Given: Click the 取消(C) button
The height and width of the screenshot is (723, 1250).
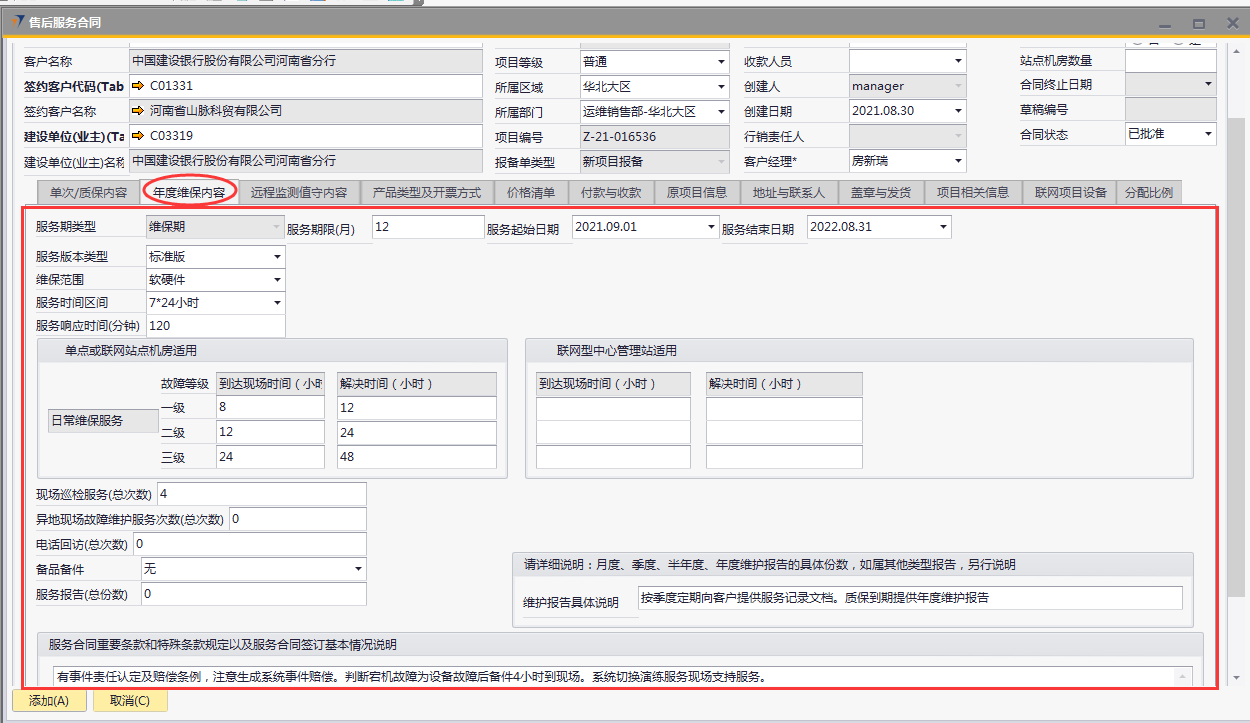Looking at the screenshot, I should (x=130, y=701).
